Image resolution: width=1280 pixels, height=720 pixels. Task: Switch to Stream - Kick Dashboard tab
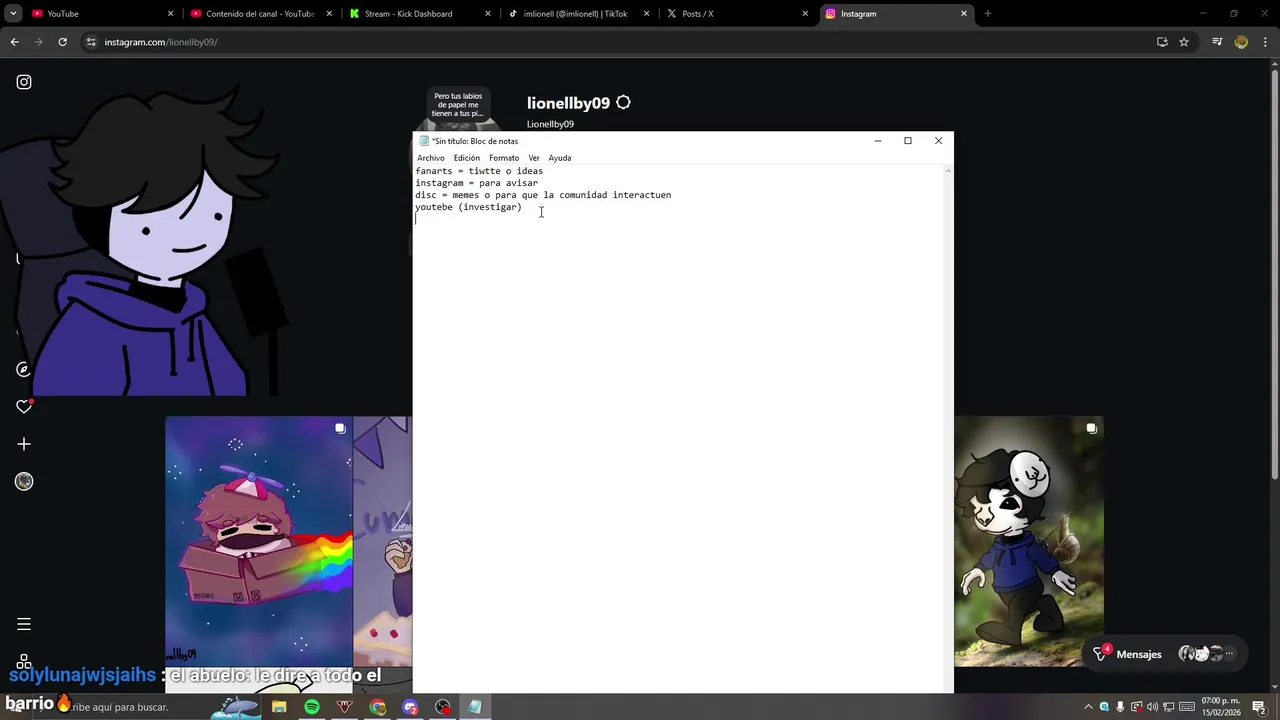(x=418, y=14)
